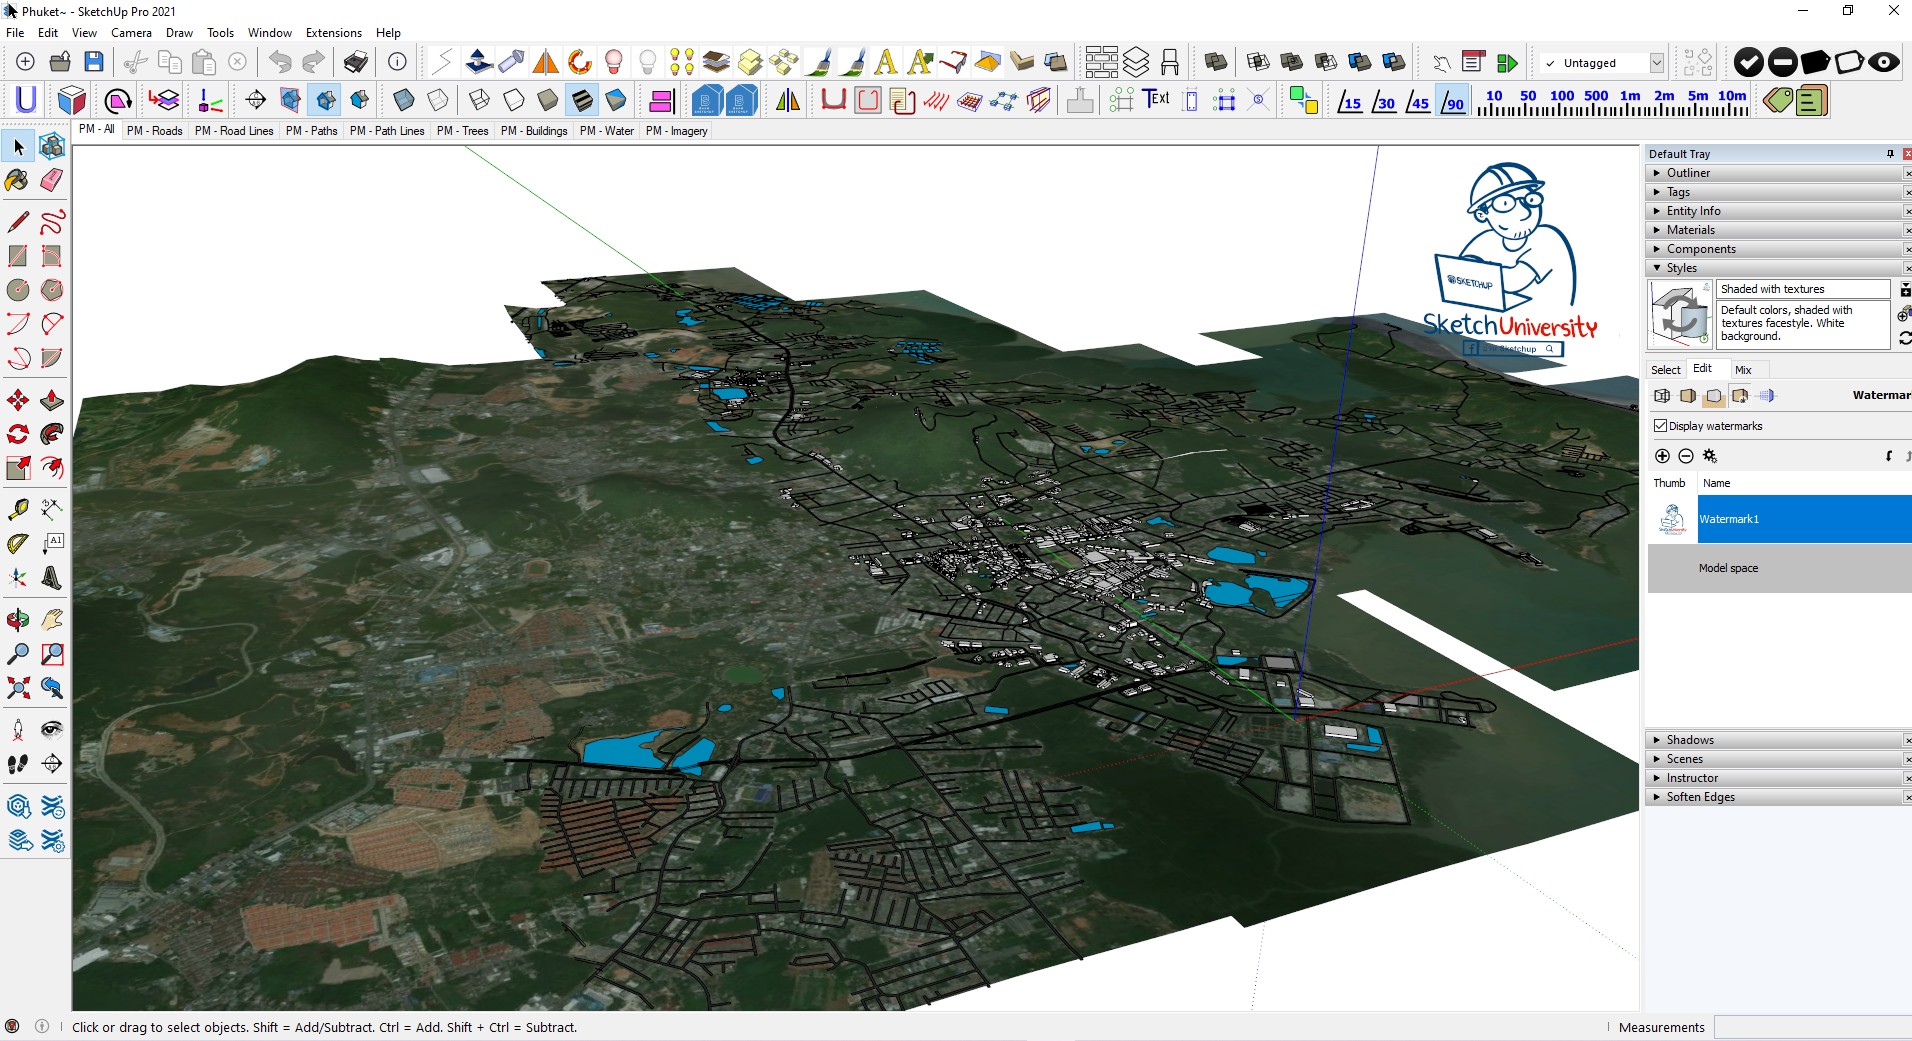Select the Circle tool
Image resolution: width=1912 pixels, height=1041 pixels.
tap(18, 290)
